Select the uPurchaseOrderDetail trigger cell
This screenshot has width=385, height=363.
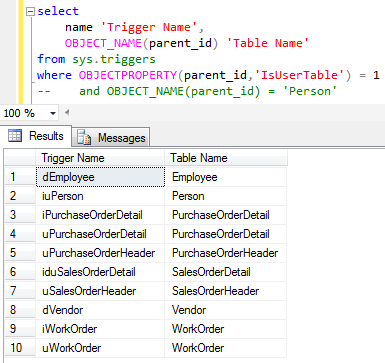100,234
